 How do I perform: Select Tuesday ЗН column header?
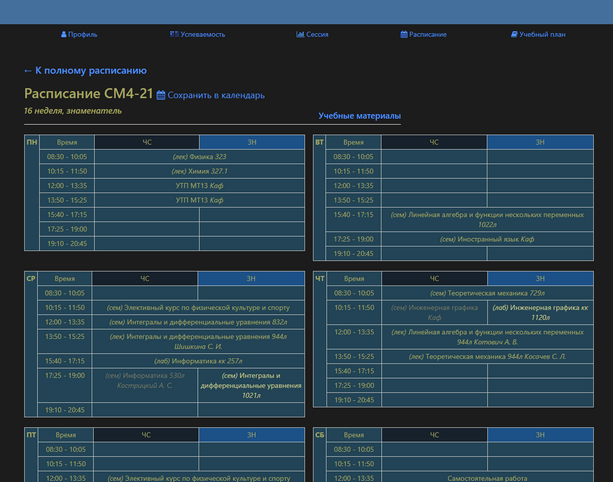[540, 142]
